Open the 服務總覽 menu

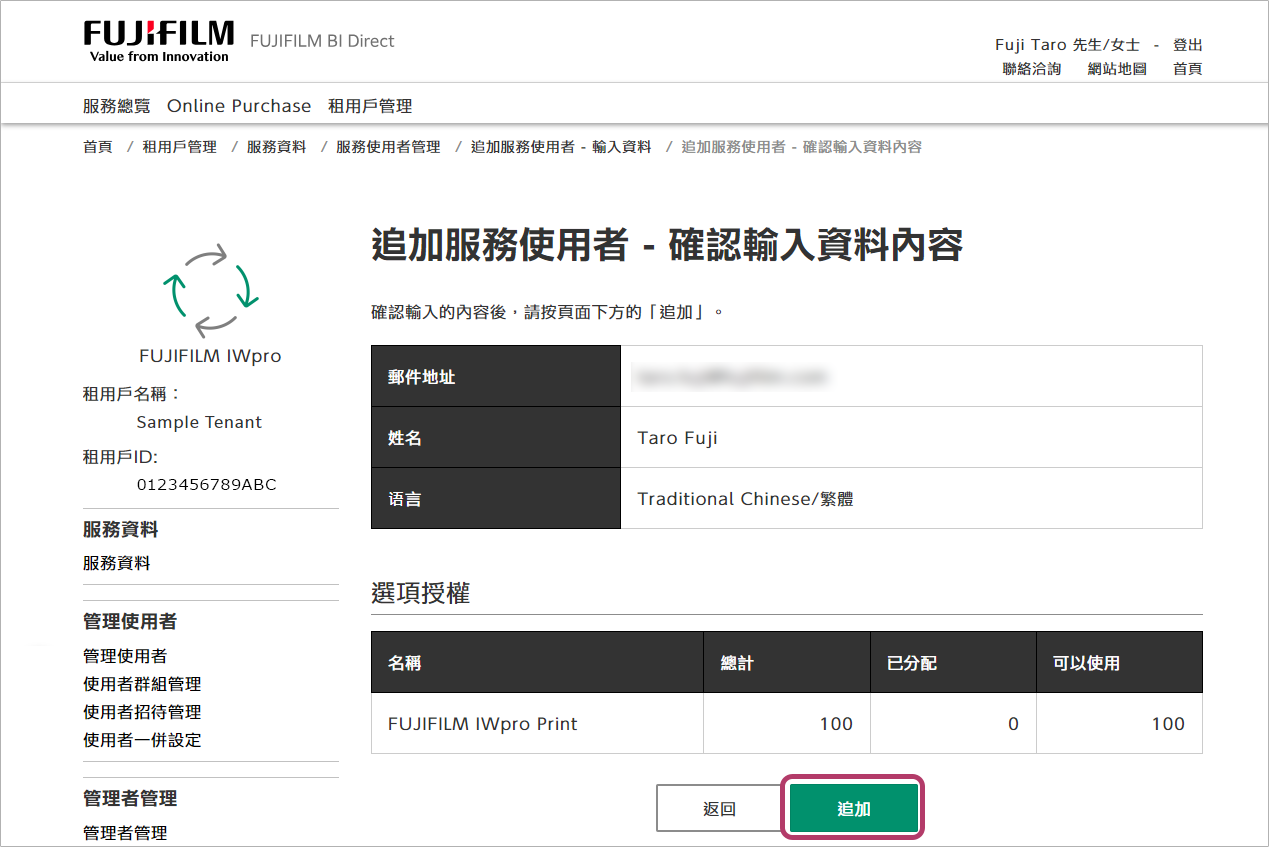pyautogui.click(x=116, y=106)
